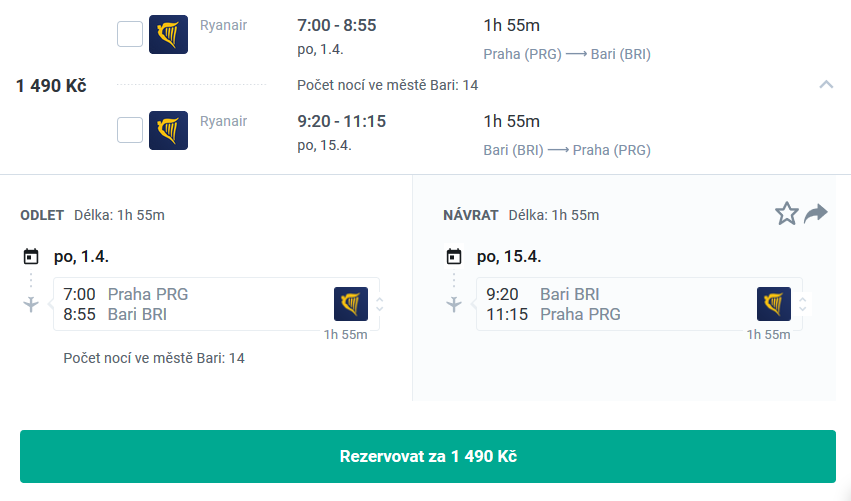Click the Ryanair logo in the Bari–Praha segment card
851x501 pixels.
tap(773, 304)
